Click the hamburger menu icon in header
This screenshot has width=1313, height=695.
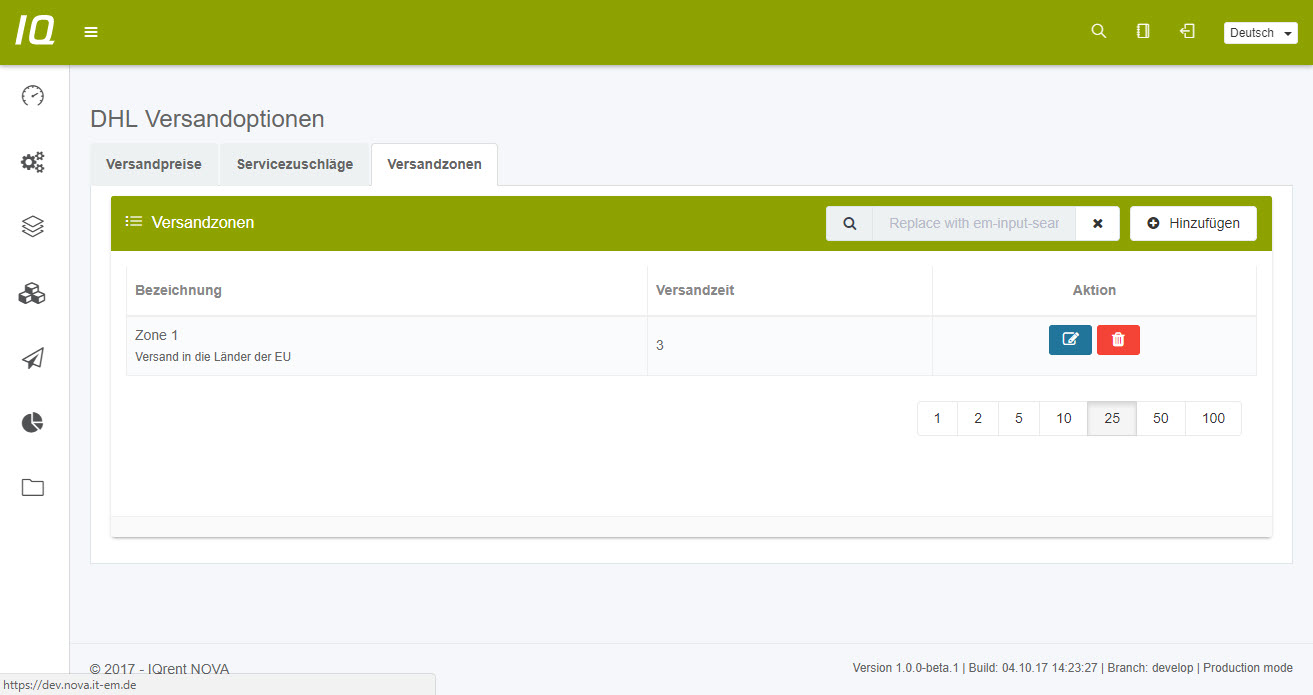click(91, 32)
